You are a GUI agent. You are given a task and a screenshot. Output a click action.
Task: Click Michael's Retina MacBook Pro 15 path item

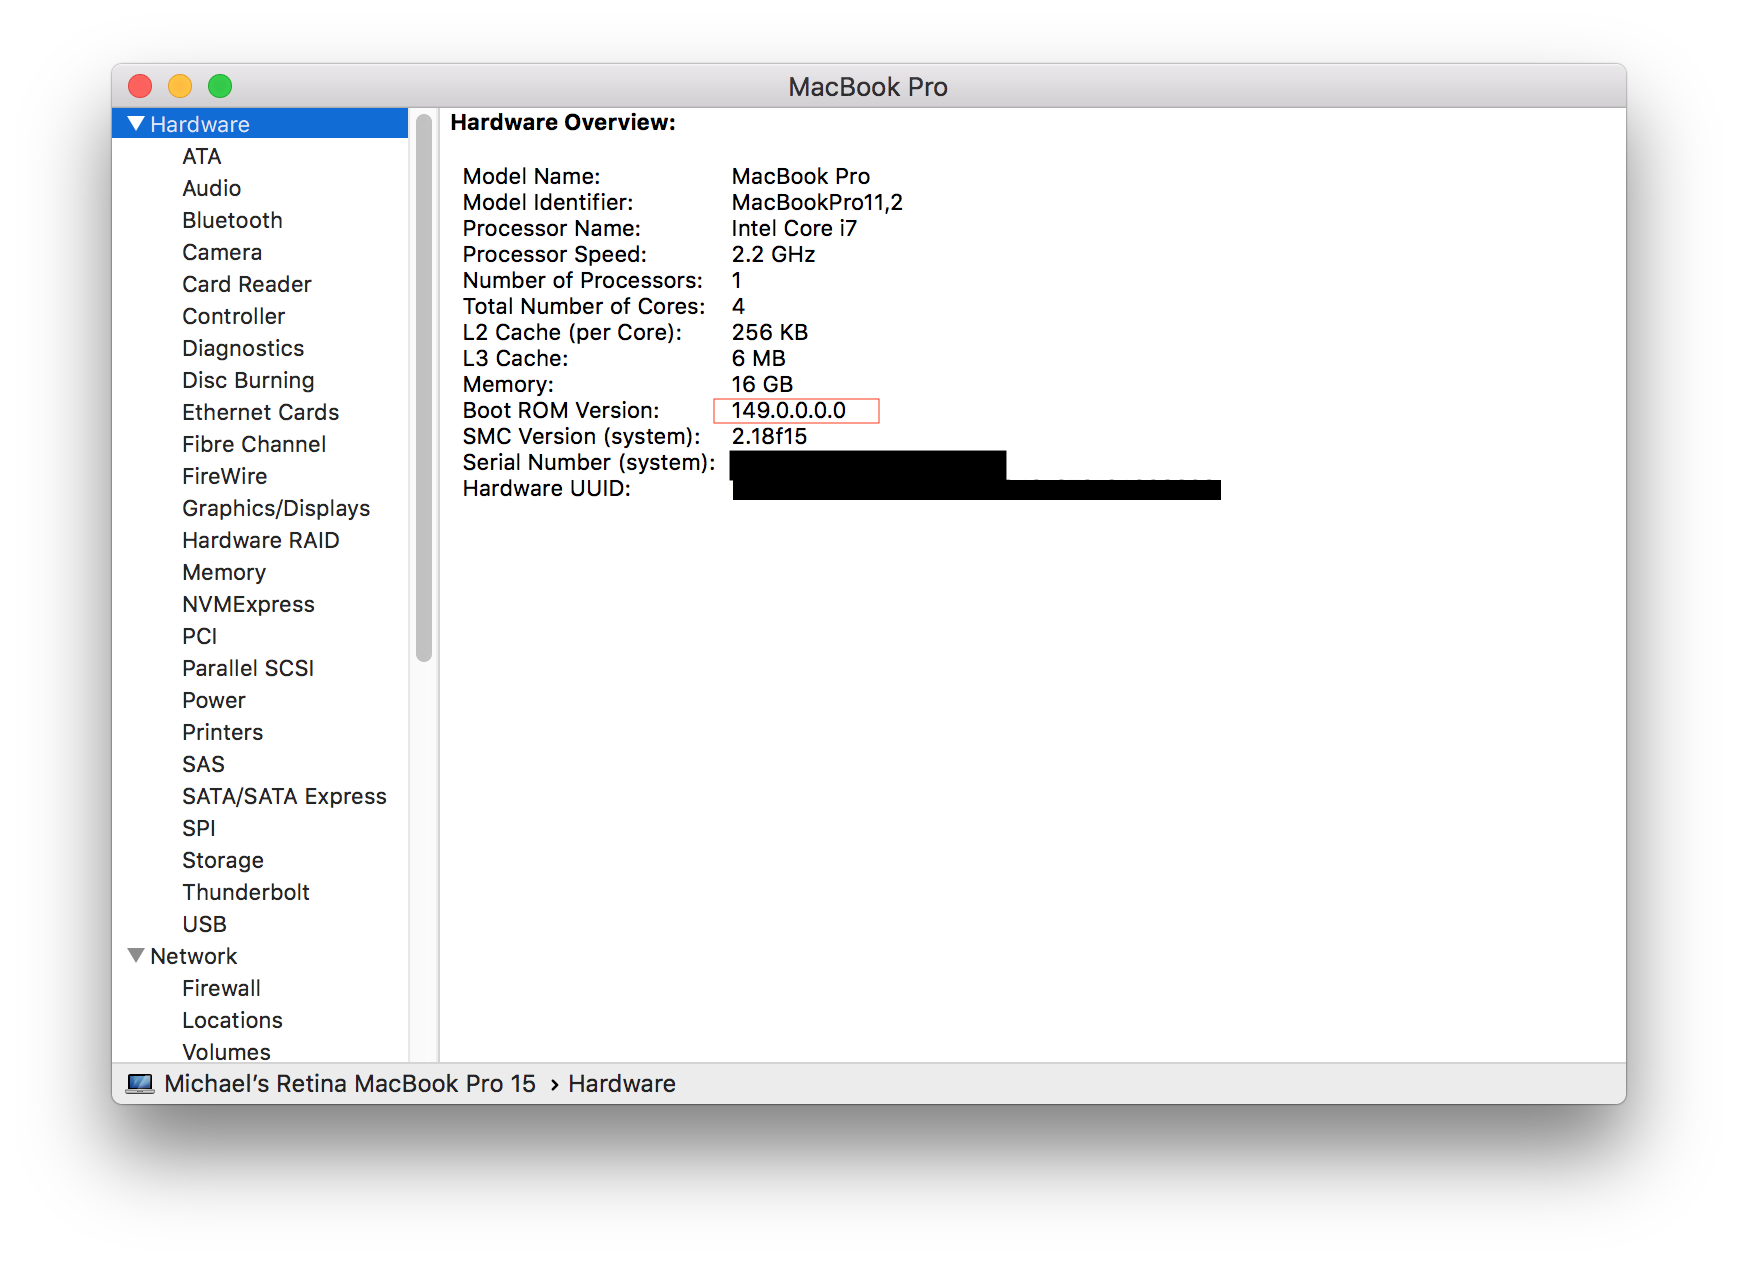(350, 1084)
